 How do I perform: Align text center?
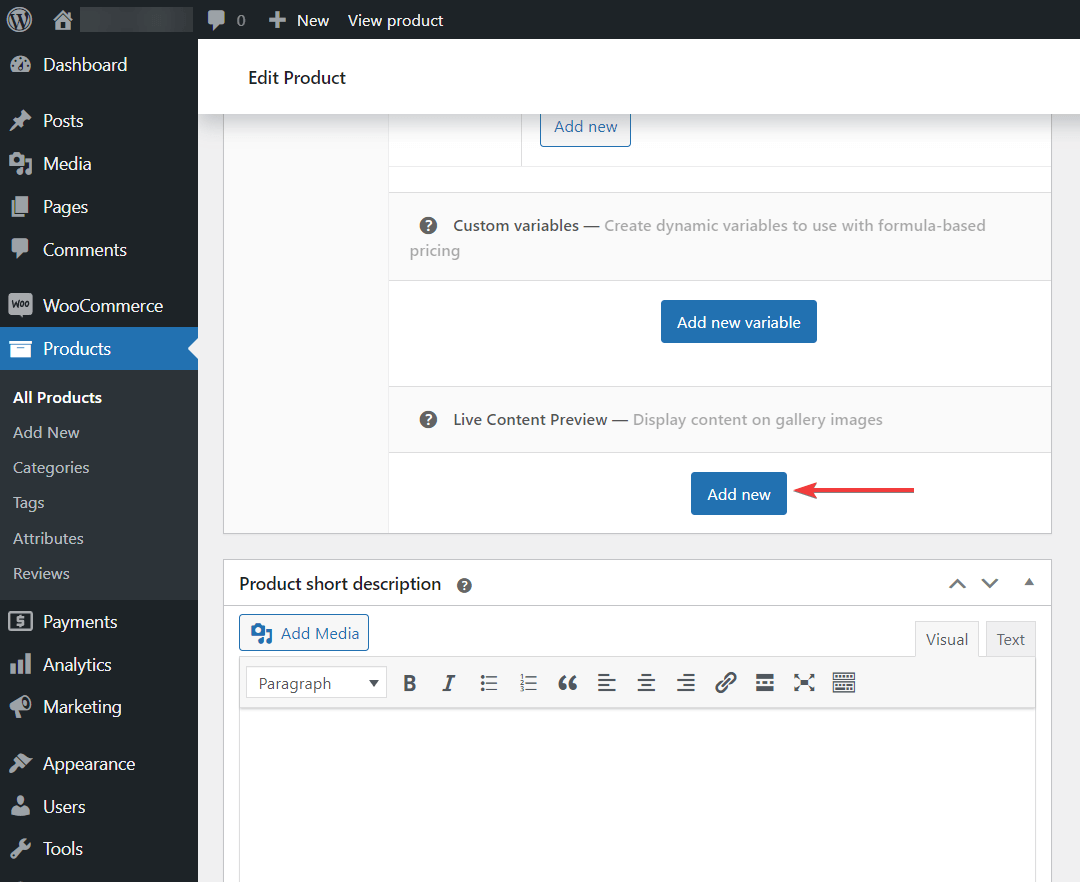pos(646,683)
